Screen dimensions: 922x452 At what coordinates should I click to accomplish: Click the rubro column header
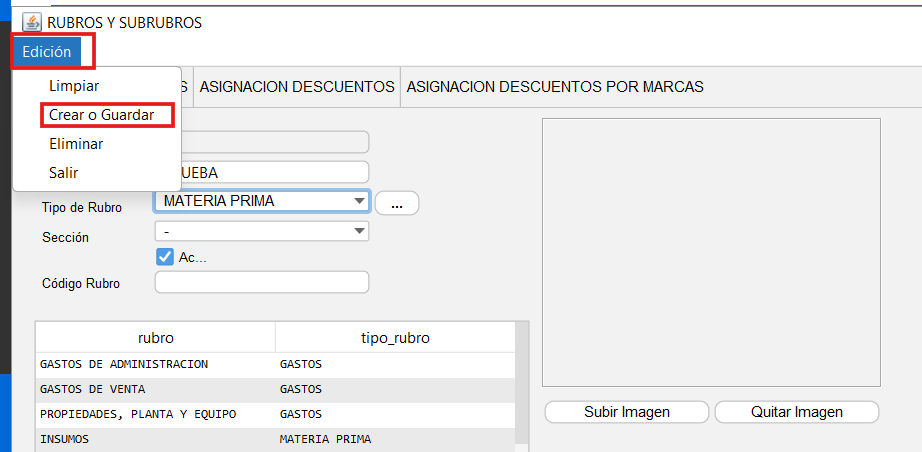[155, 338]
